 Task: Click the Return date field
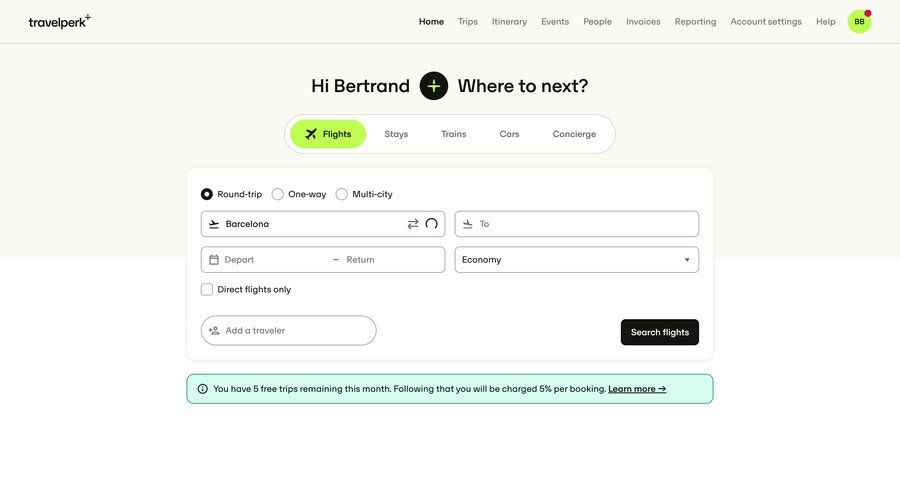coord(390,260)
